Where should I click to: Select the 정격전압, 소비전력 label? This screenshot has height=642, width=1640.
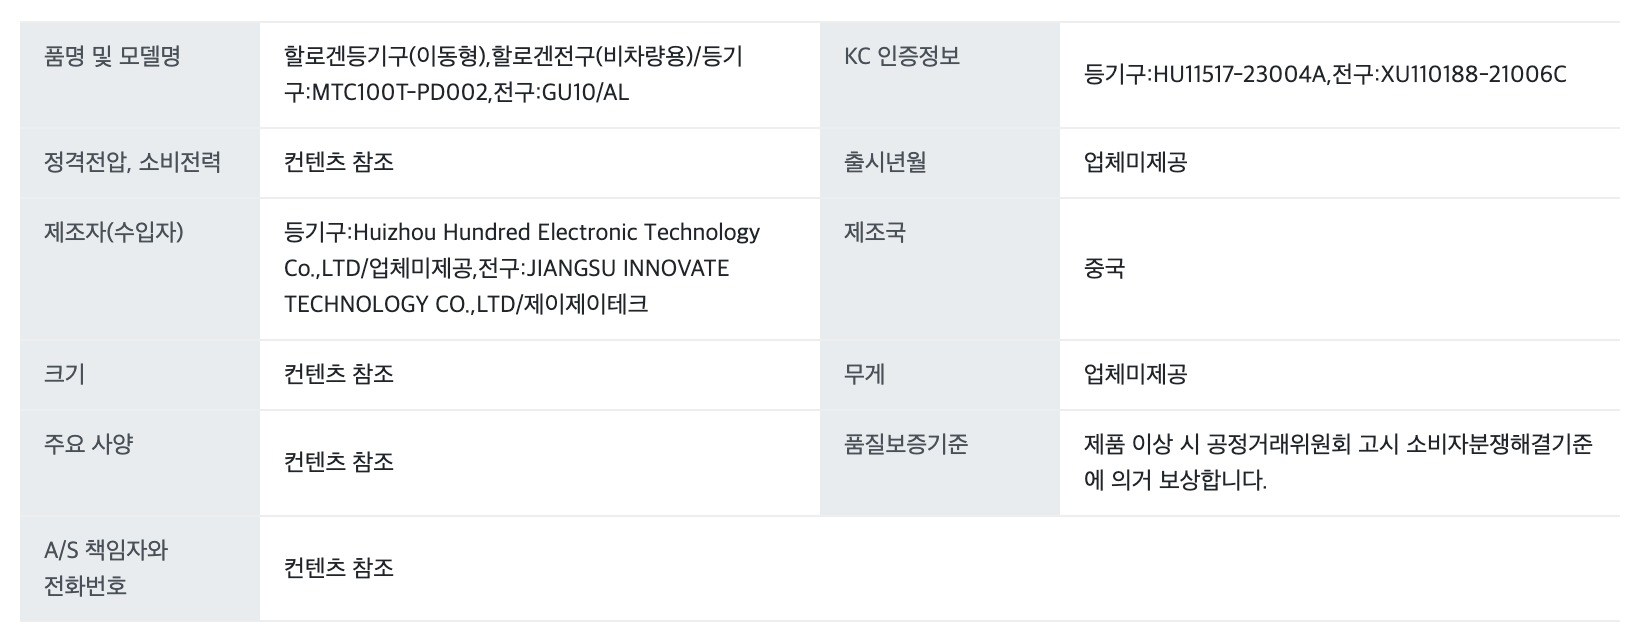[x=132, y=162]
